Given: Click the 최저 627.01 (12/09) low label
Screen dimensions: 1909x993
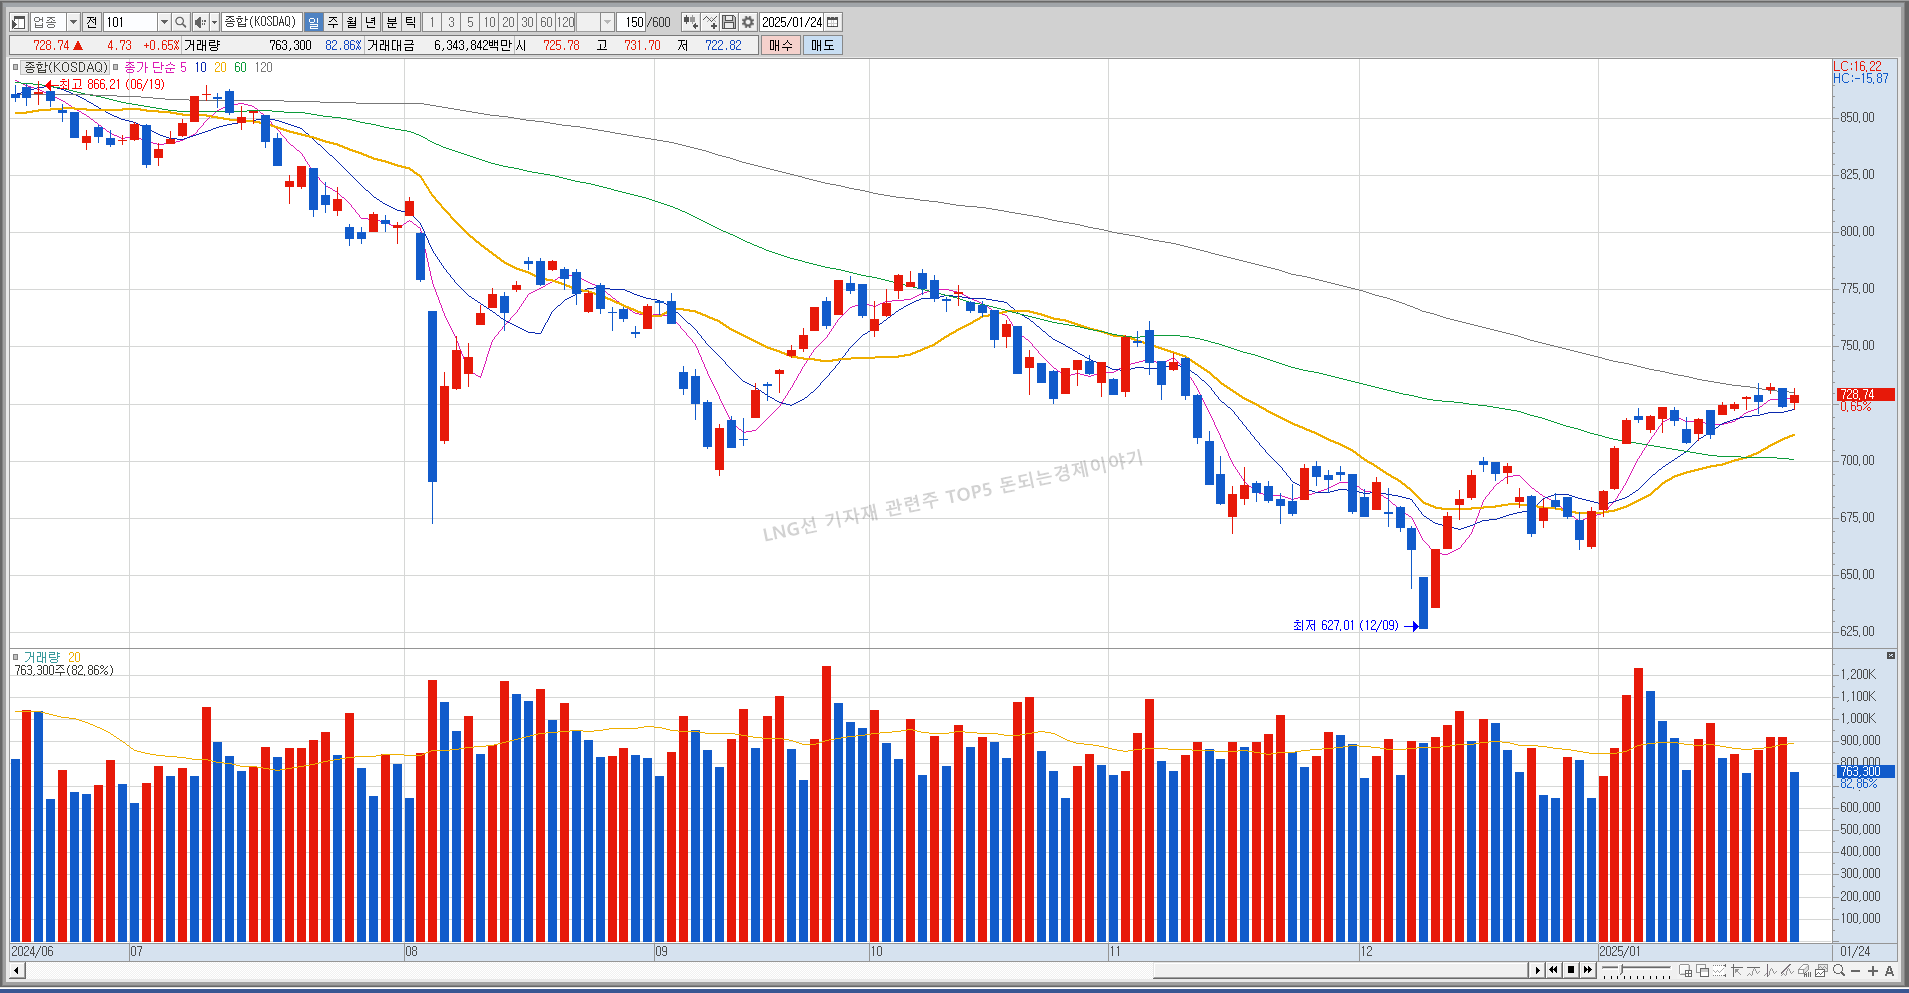Looking at the screenshot, I should pyautogui.click(x=1345, y=625).
